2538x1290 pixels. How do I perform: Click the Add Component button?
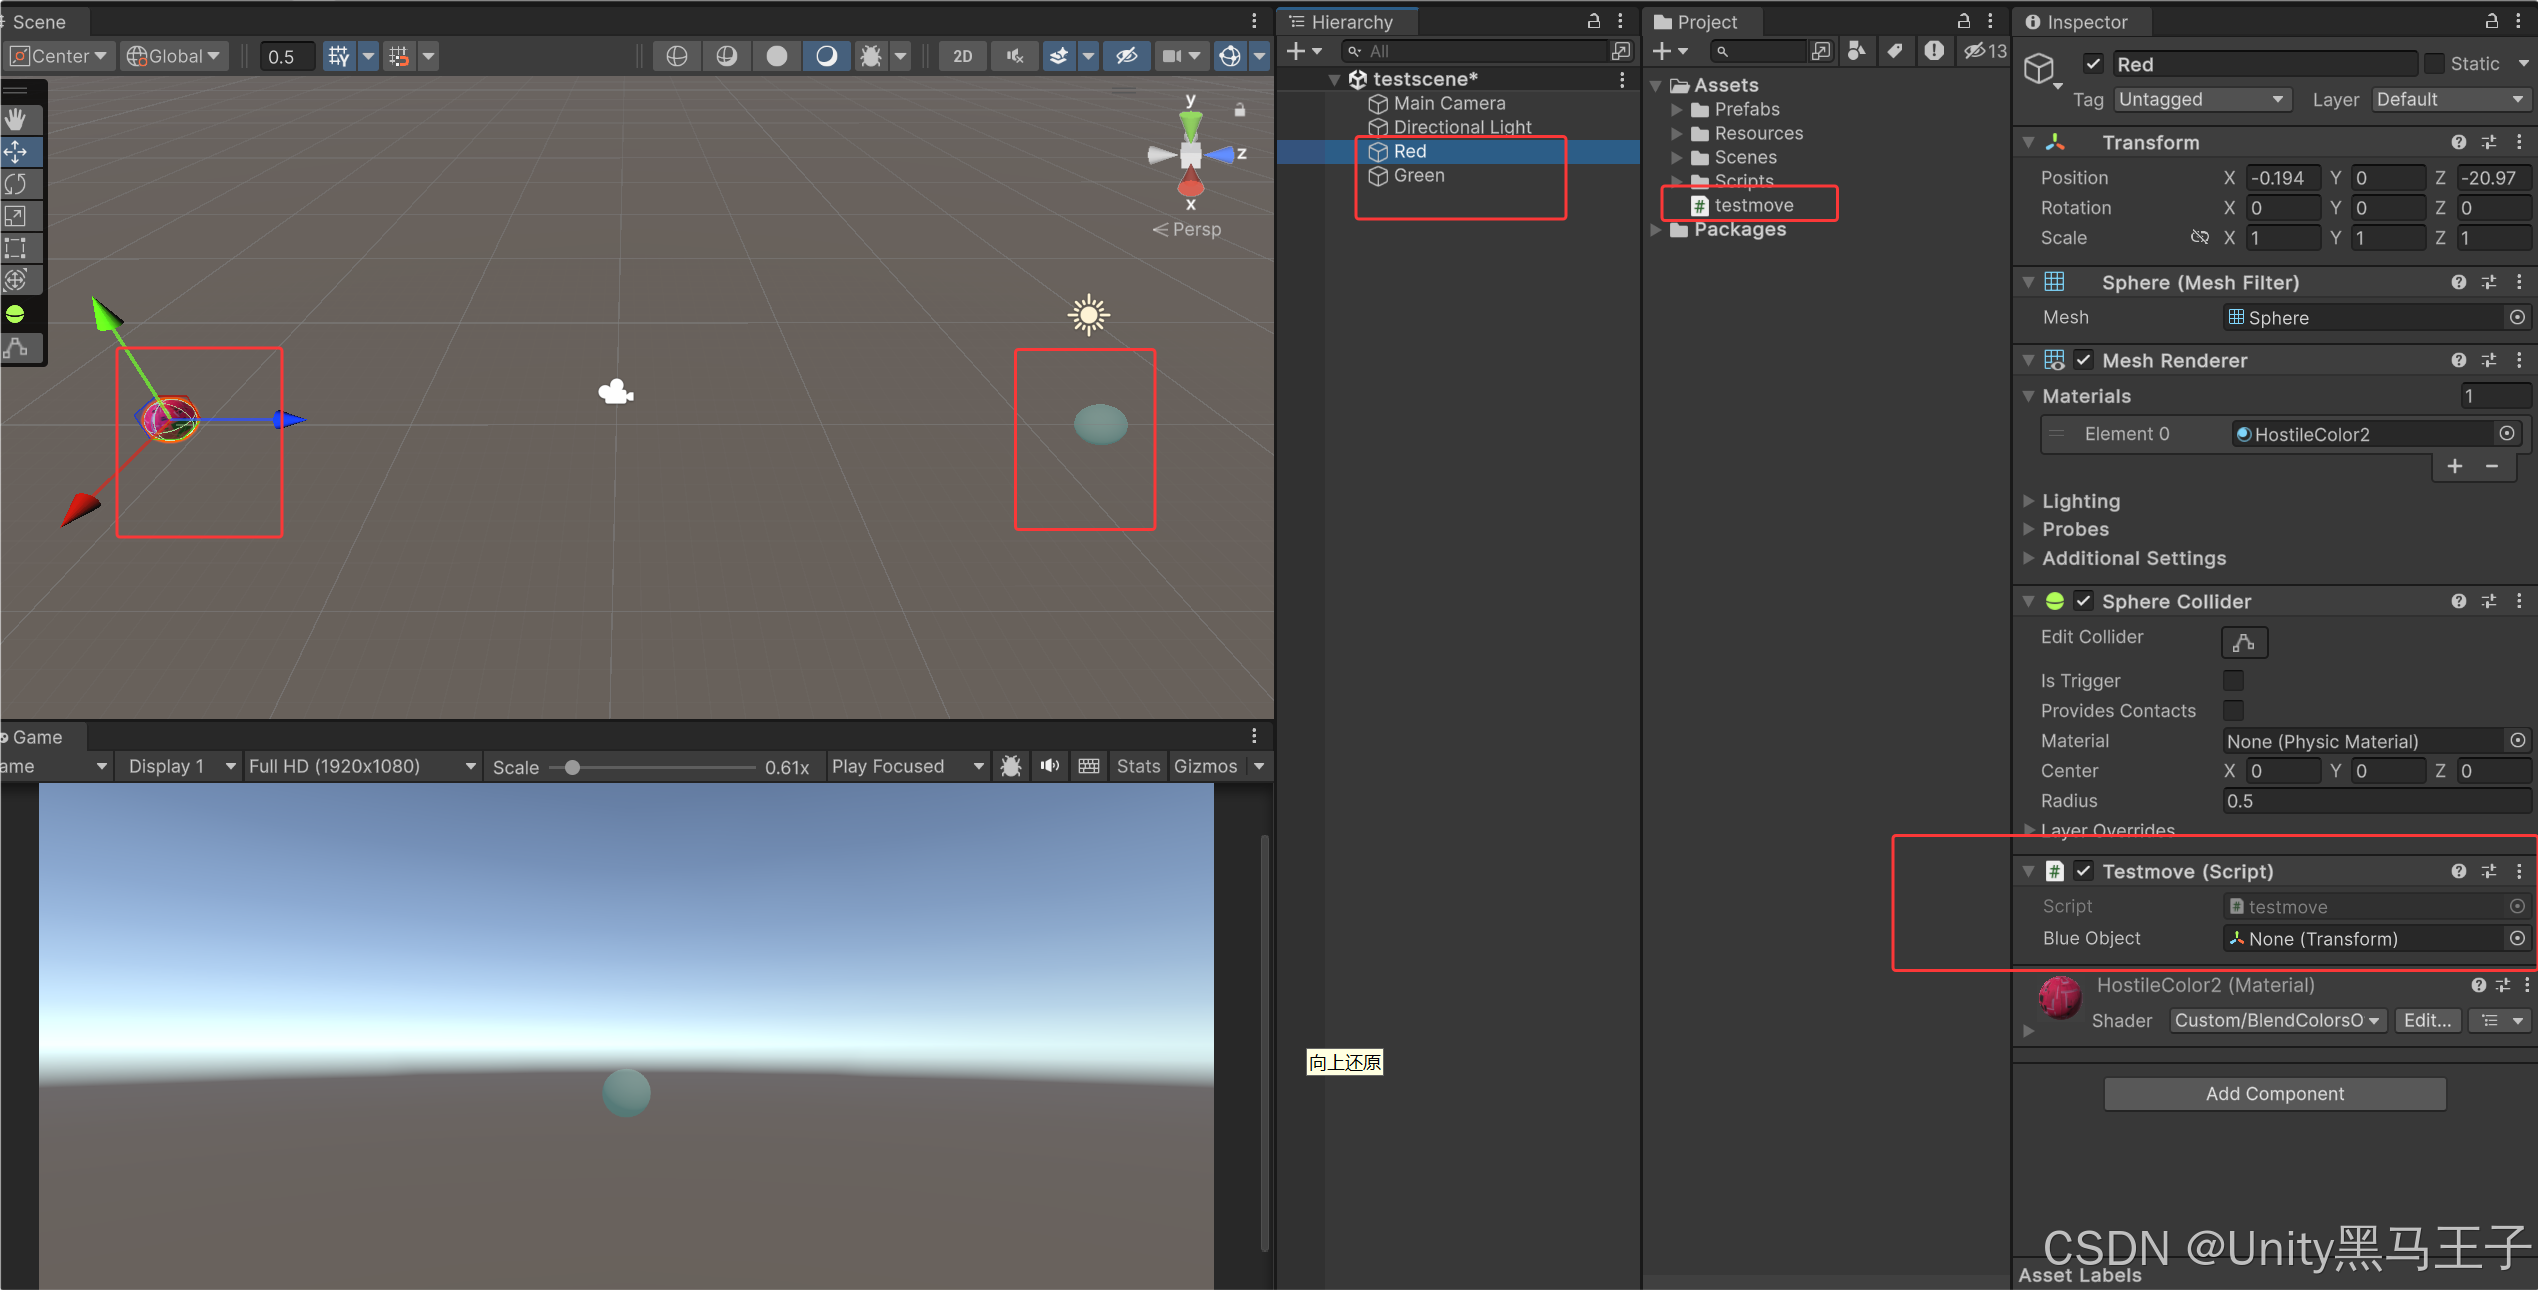(2274, 1094)
